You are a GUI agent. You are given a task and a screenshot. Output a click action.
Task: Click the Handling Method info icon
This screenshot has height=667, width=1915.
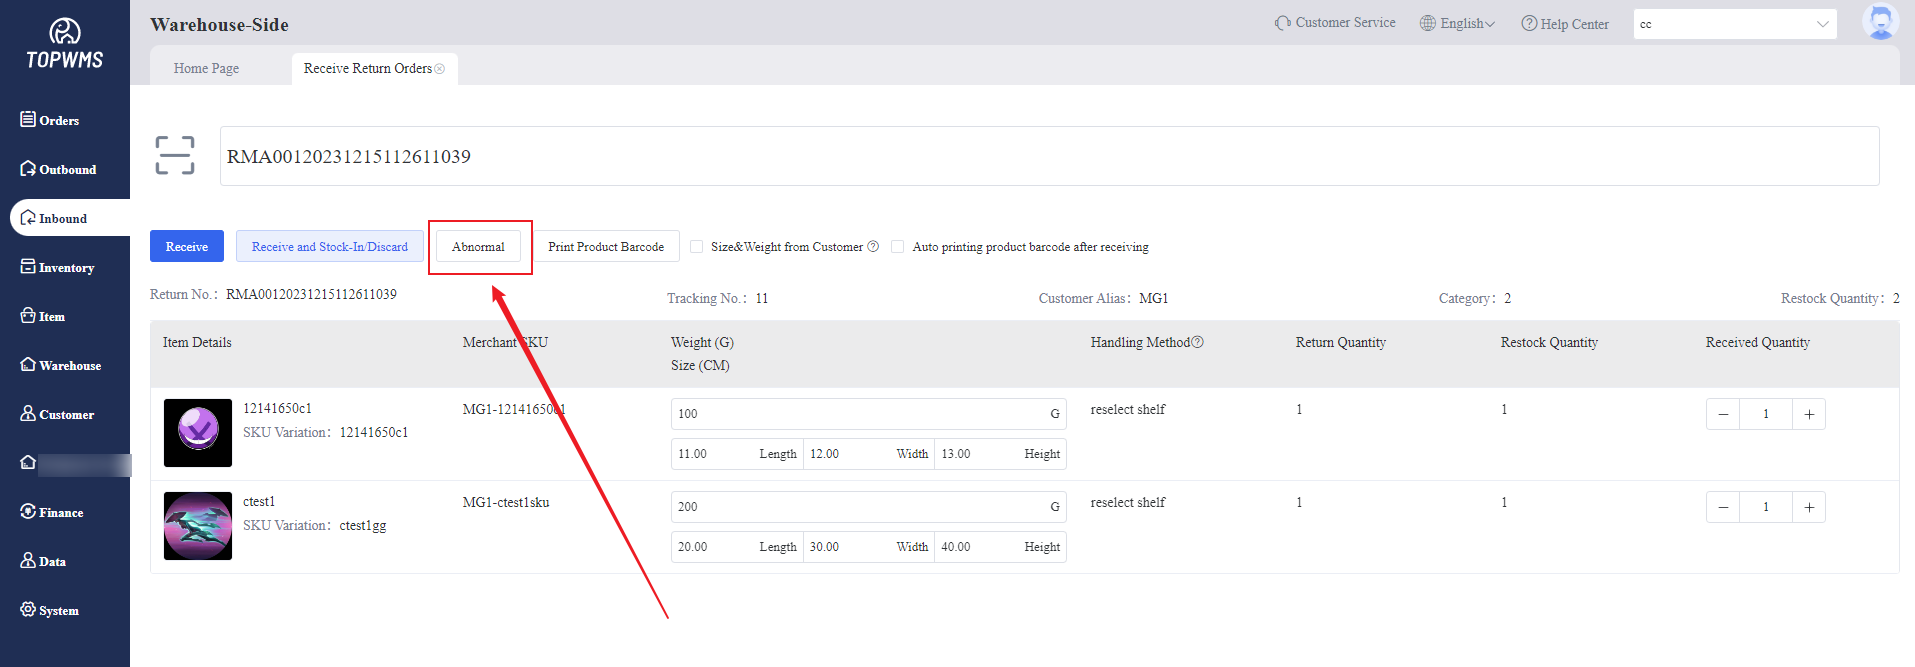pyautogui.click(x=1198, y=342)
